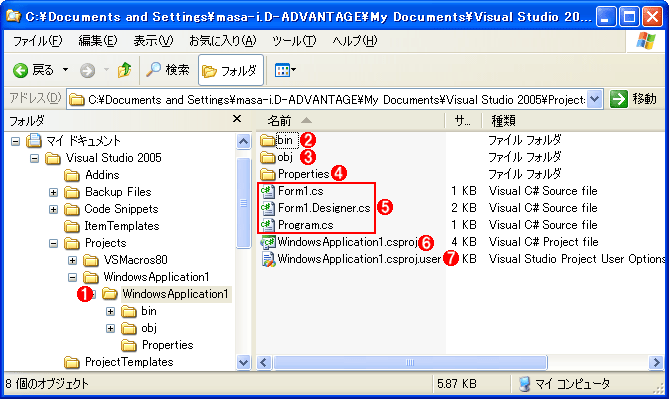Close the フォルダ pane with X
The height and width of the screenshot is (399, 669).
click(x=237, y=119)
